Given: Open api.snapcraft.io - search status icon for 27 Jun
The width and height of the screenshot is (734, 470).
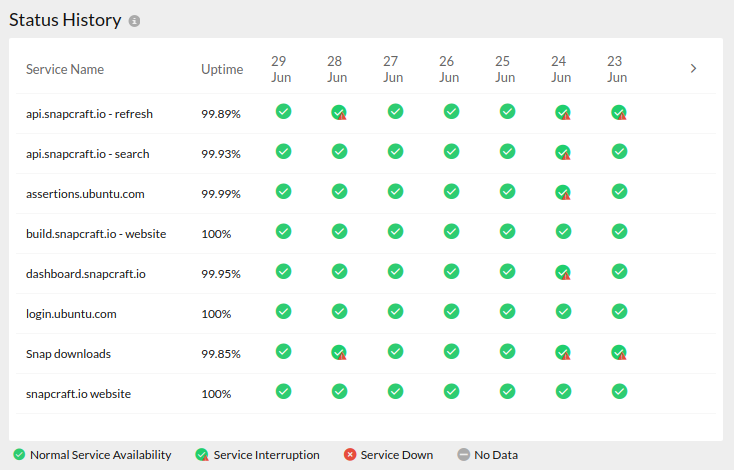Looking at the screenshot, I should (396, 151).
